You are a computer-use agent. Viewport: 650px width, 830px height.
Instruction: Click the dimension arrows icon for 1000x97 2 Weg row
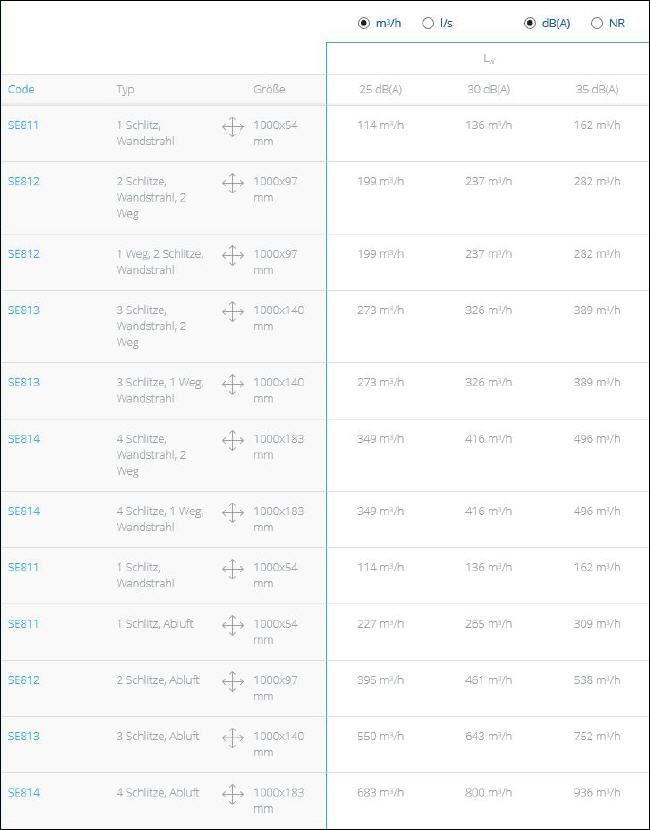[233, 184]
